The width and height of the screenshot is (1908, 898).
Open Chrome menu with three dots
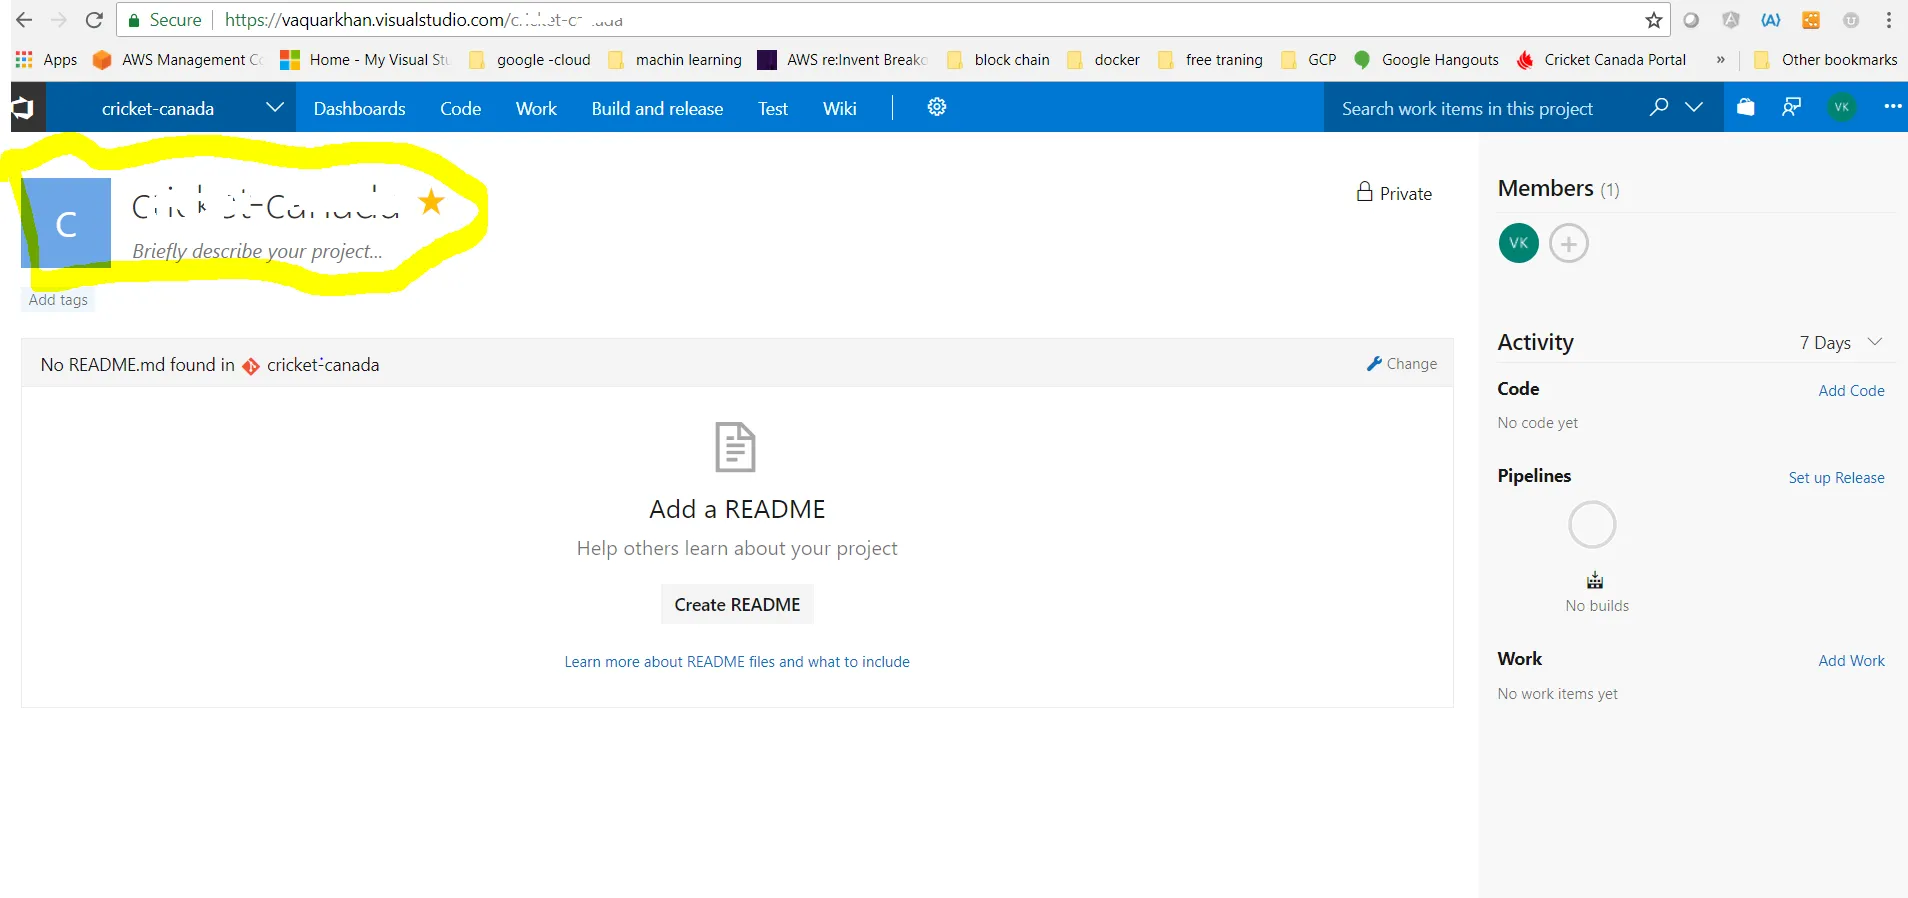pyautogui.click(x=1889, y=20)
